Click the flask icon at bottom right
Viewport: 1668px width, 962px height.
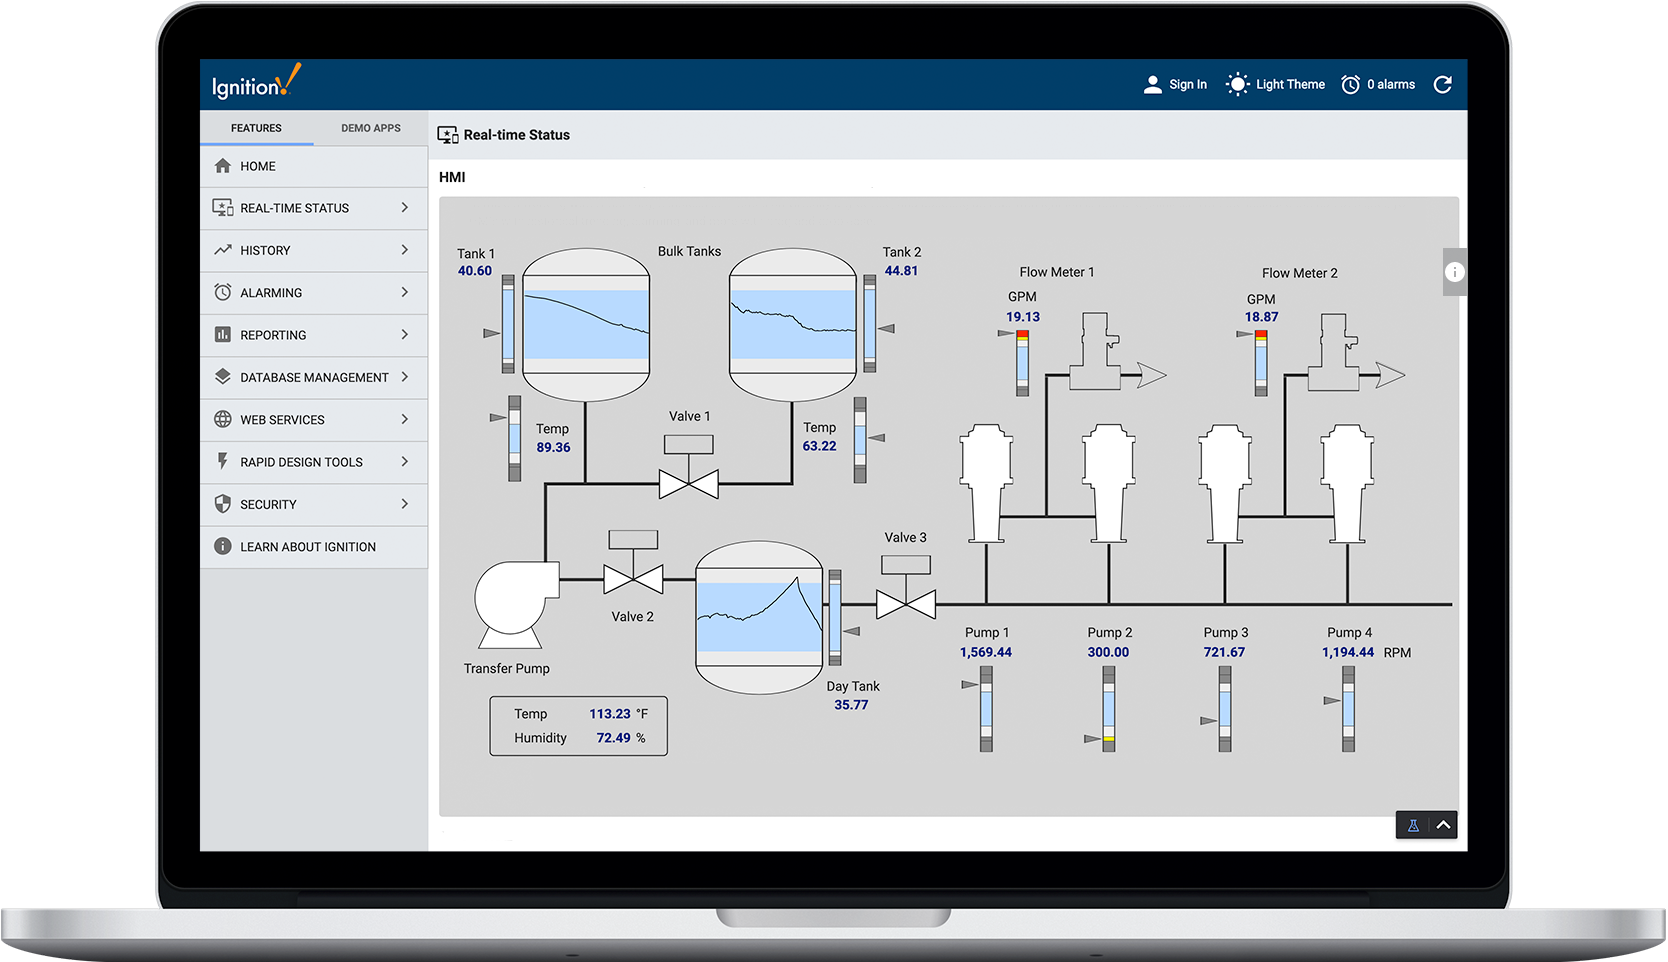click(x=1413, y=825)
